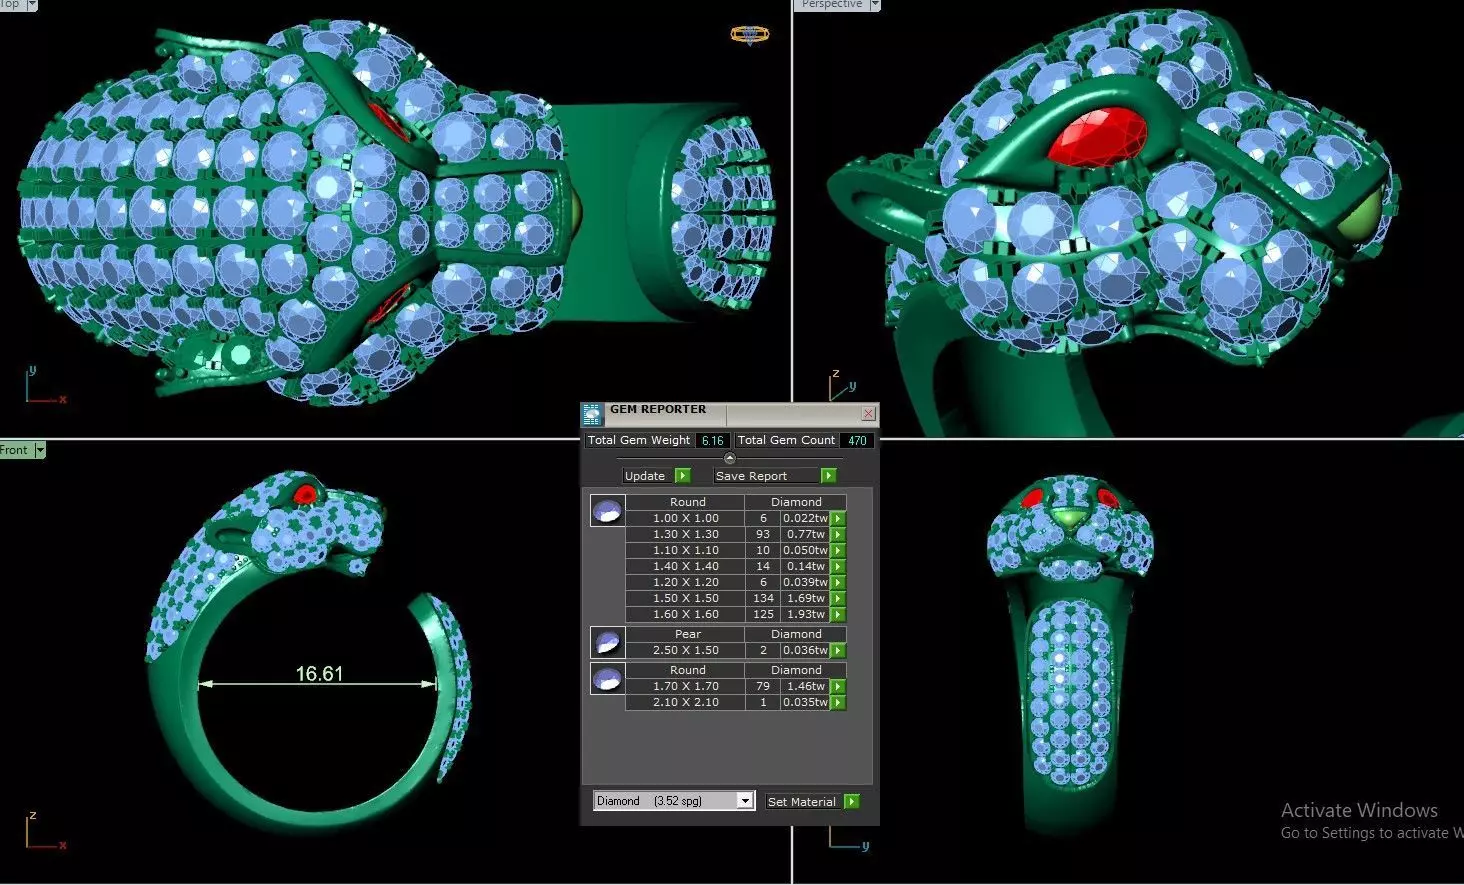The height and width of the screenshot is (885, 1464).
Task: Click the green arrow for the 1.40 X 1.40 row
Action: [838, 566]
